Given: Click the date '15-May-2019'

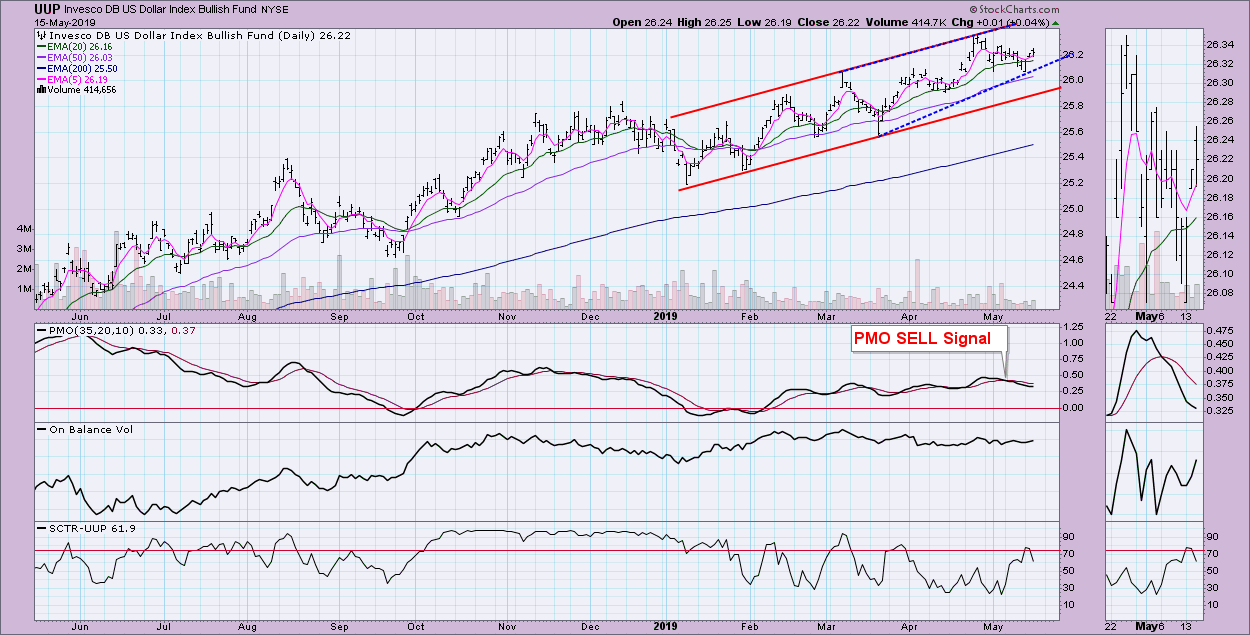Looking at the screenshot, I should (x=64, y=22).
